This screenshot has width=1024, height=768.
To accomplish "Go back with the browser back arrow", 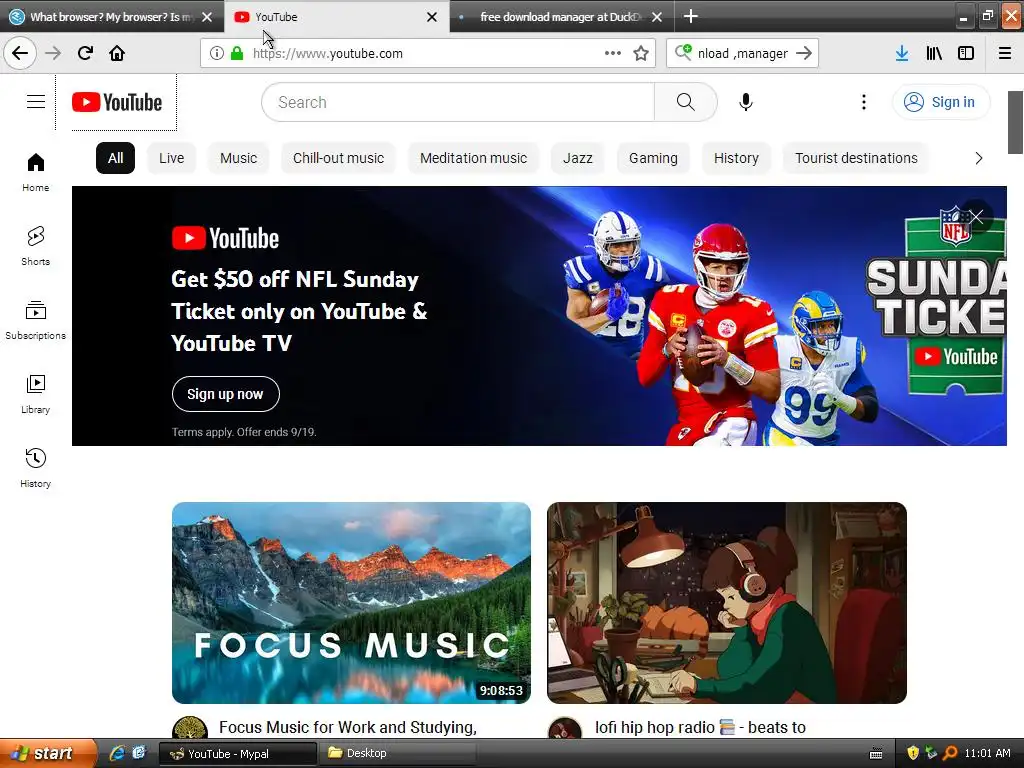I will (20, 53).
